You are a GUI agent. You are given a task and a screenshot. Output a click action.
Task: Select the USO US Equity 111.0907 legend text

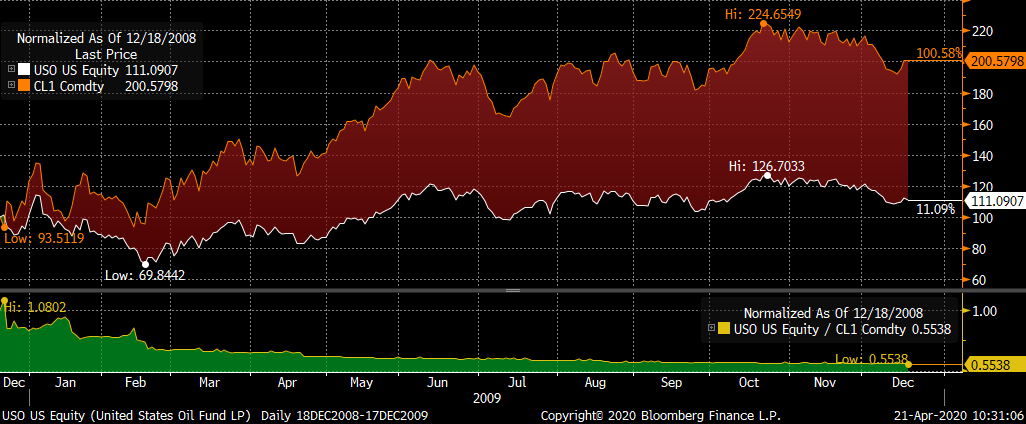tap(106, 70)
